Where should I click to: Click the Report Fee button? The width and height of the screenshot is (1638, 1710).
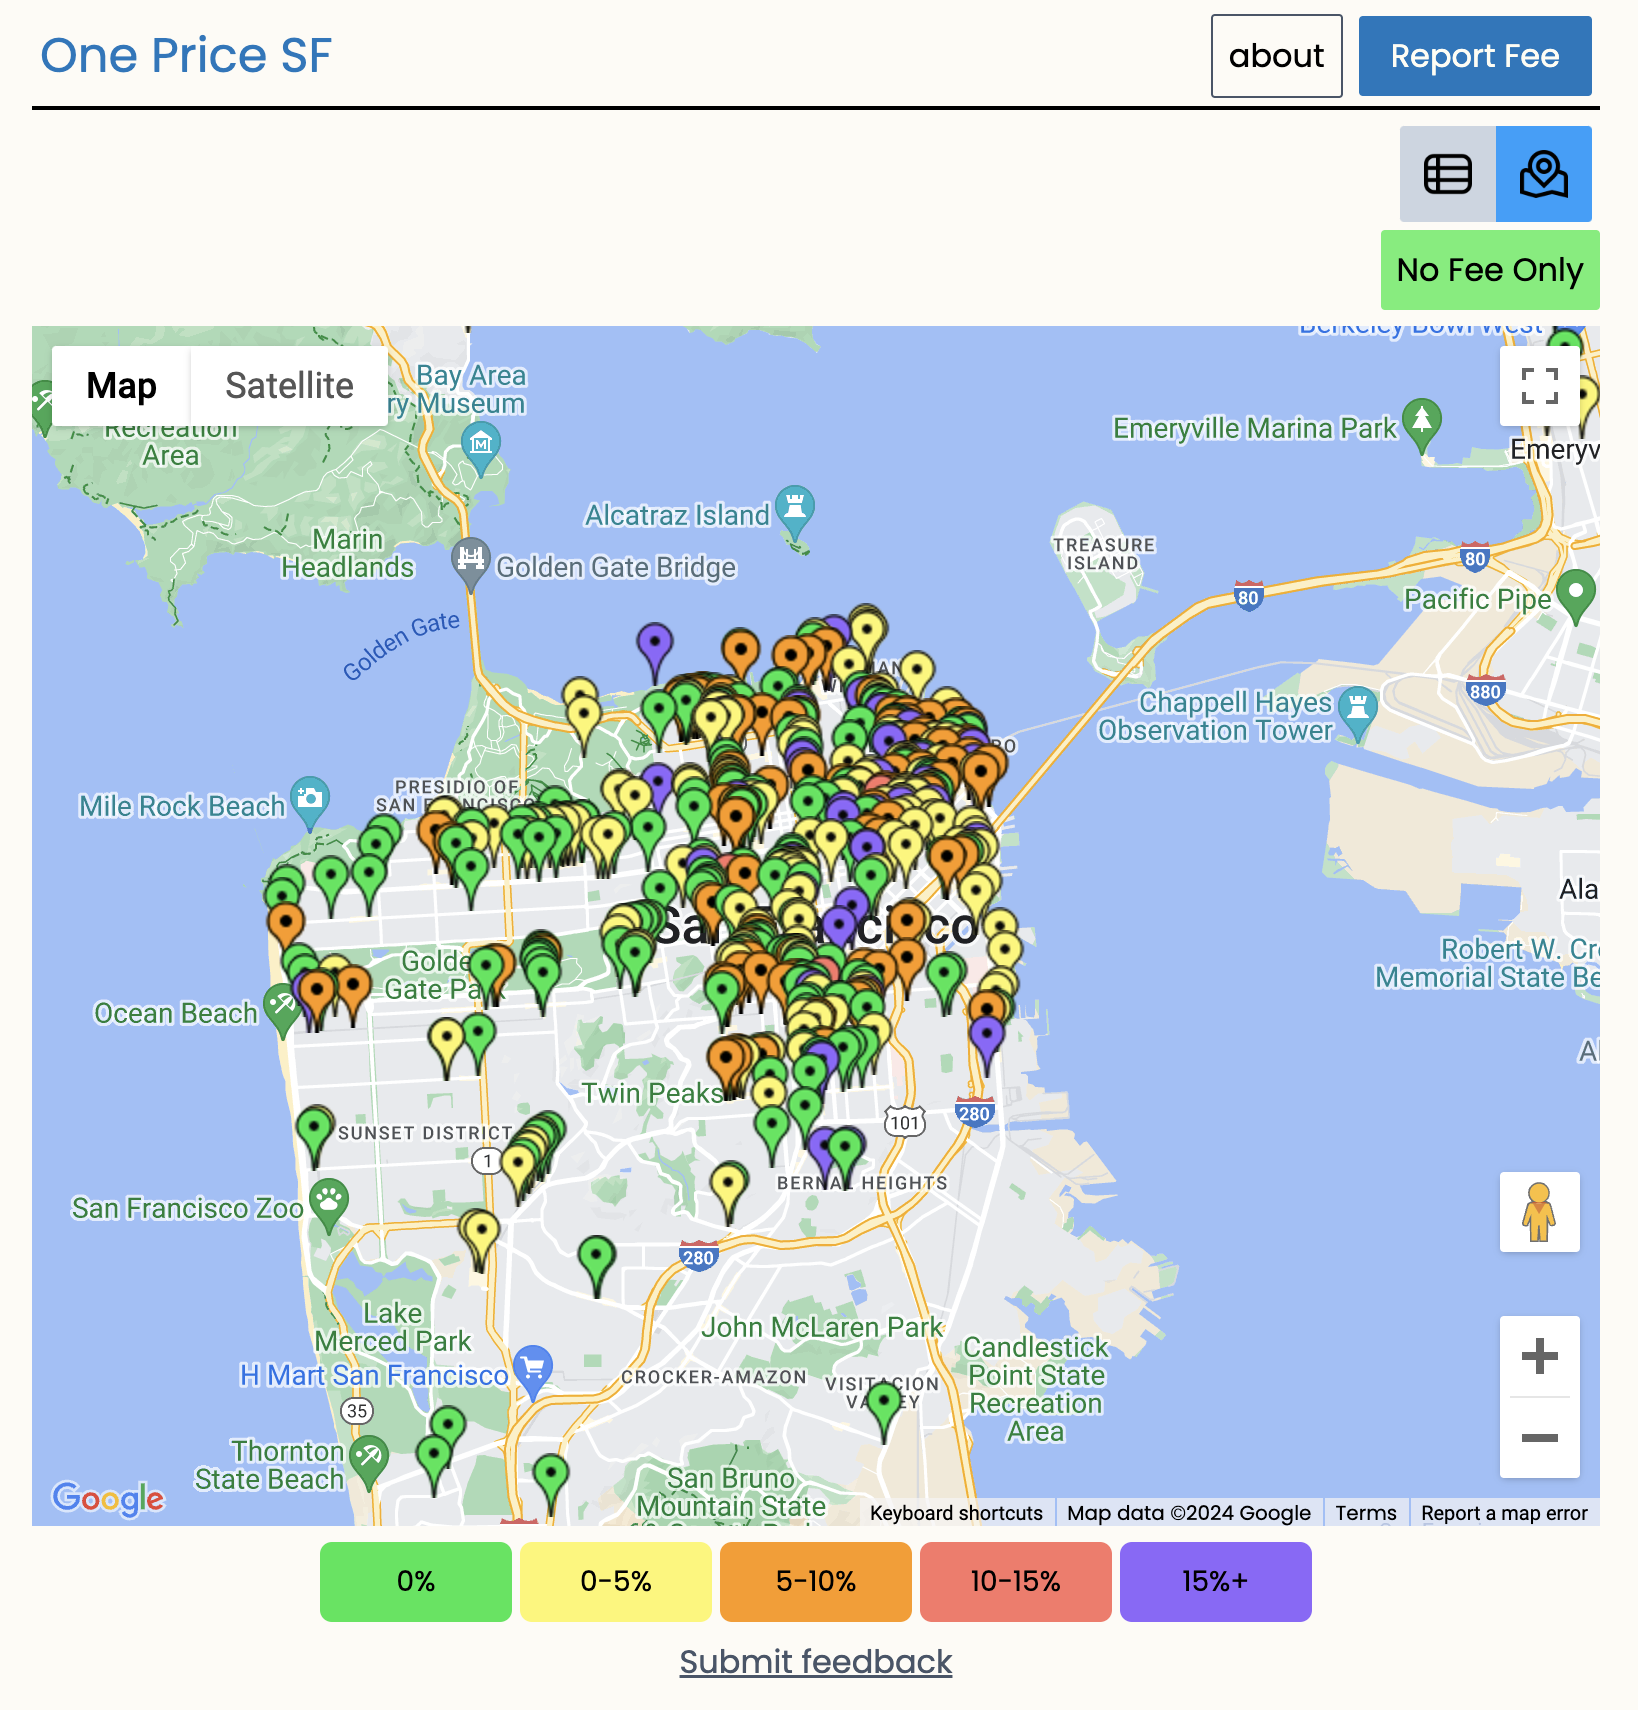pyautogui.click(x=1475, y=56)
